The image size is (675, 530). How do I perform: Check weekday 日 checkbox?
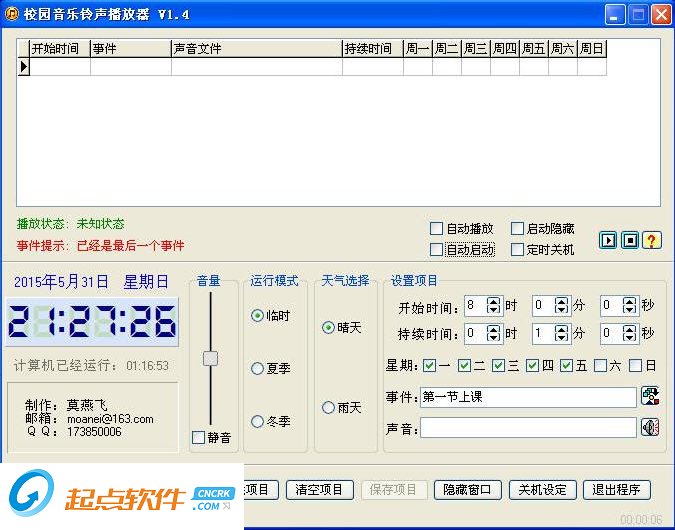(x=635, y=366)
